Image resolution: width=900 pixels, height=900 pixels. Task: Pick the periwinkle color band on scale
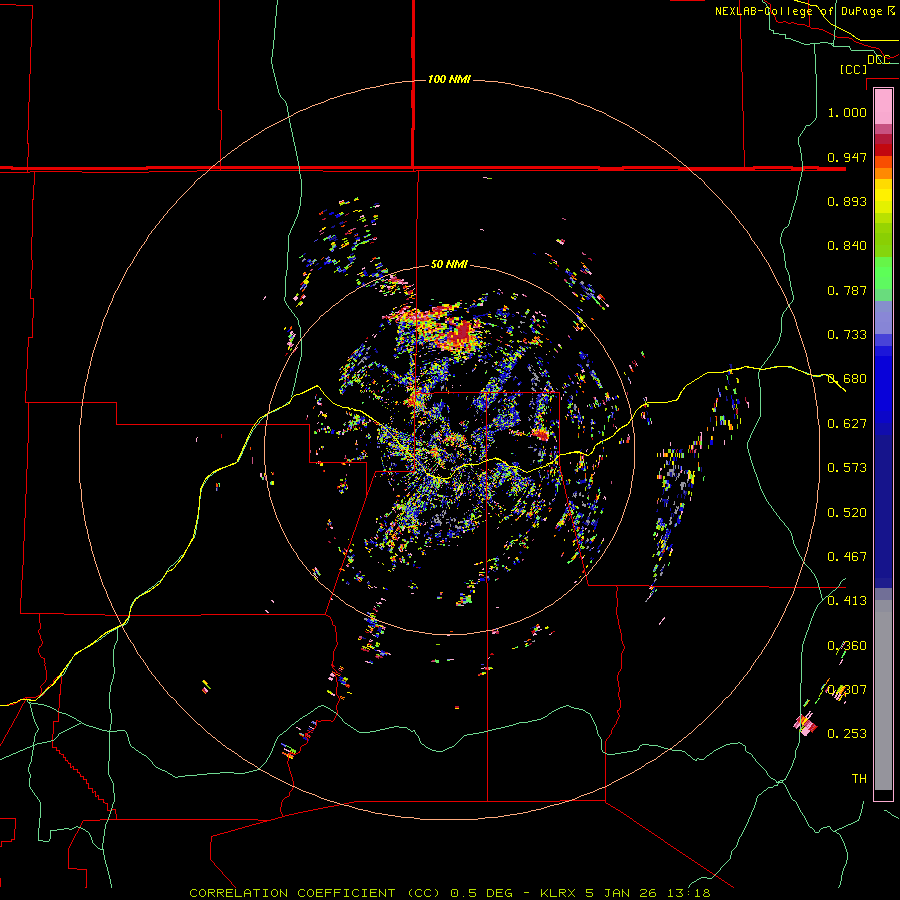coord(883,317)
